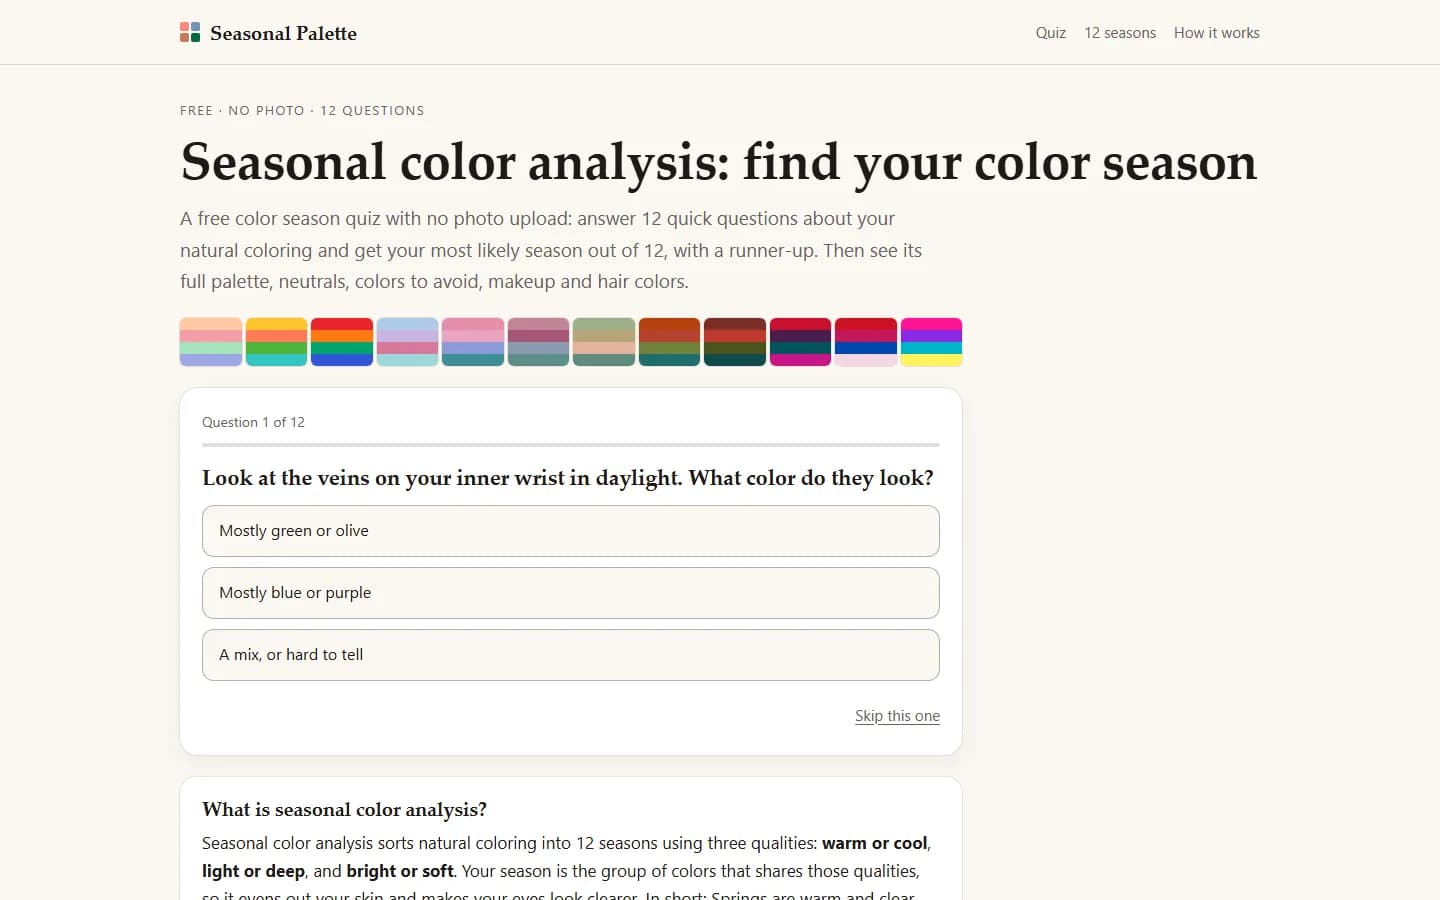This screenshot has width=1440, height=900.
Task: Go to Quiz in the top navigation
Action: coord(1051,33)
